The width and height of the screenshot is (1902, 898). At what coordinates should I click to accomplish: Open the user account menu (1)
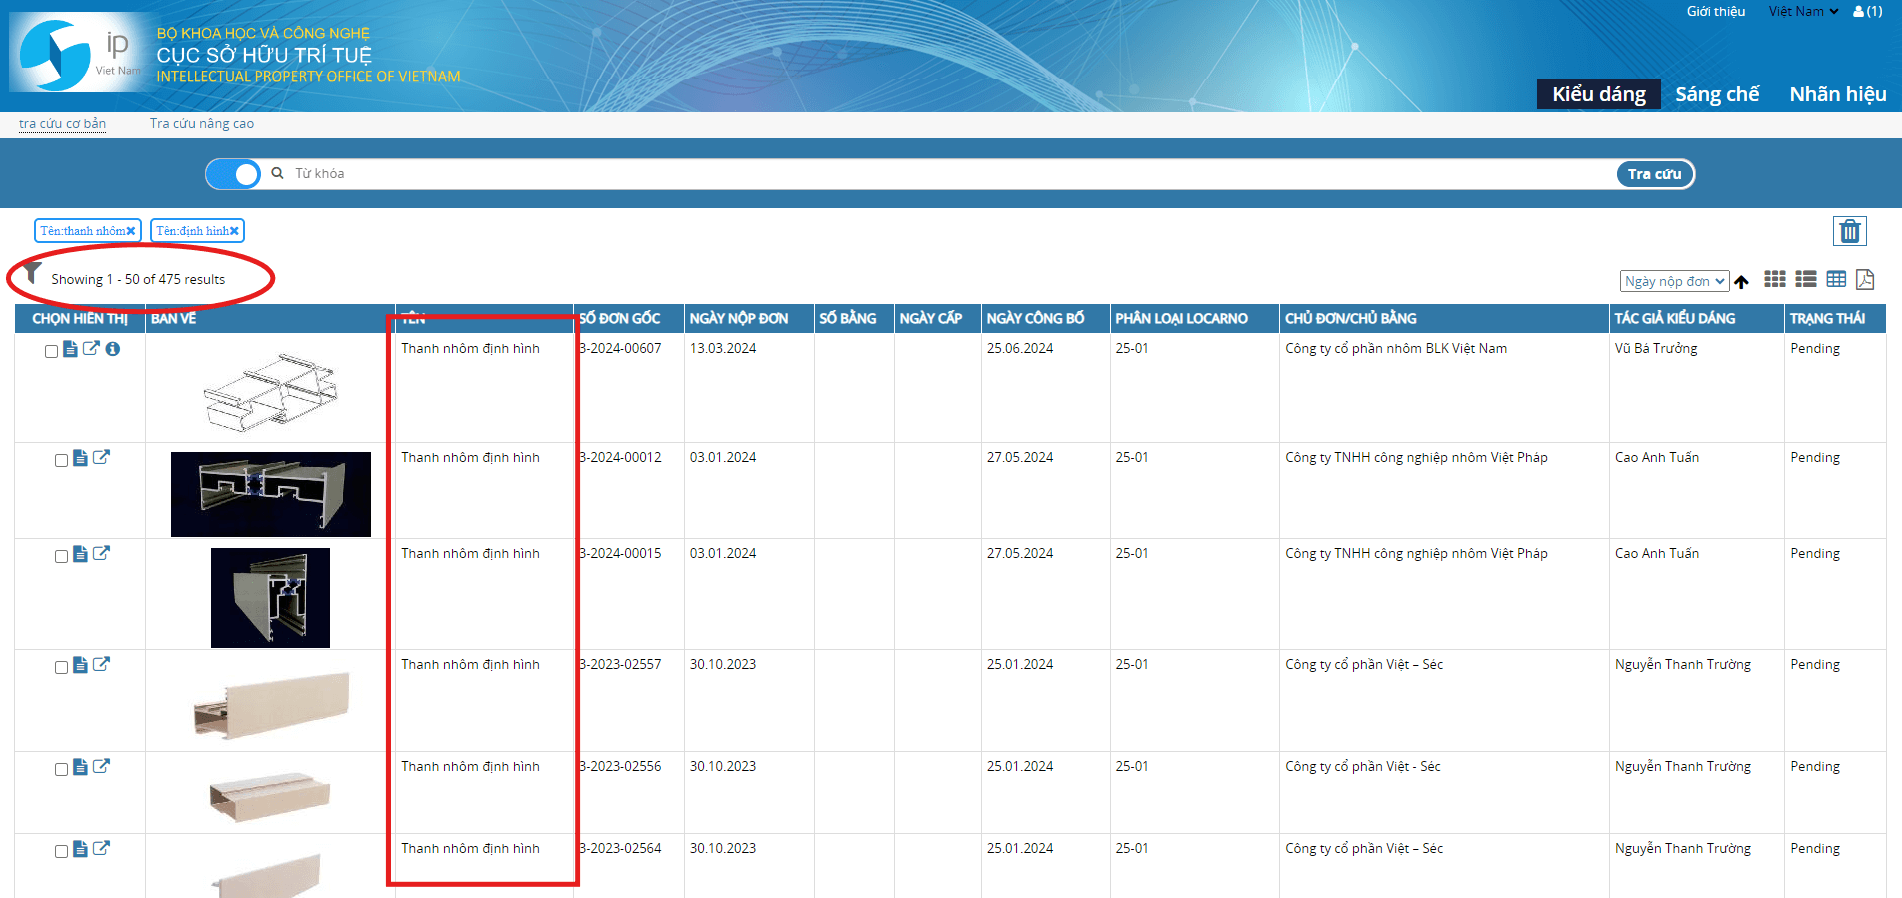click(x=1867, y=12)
